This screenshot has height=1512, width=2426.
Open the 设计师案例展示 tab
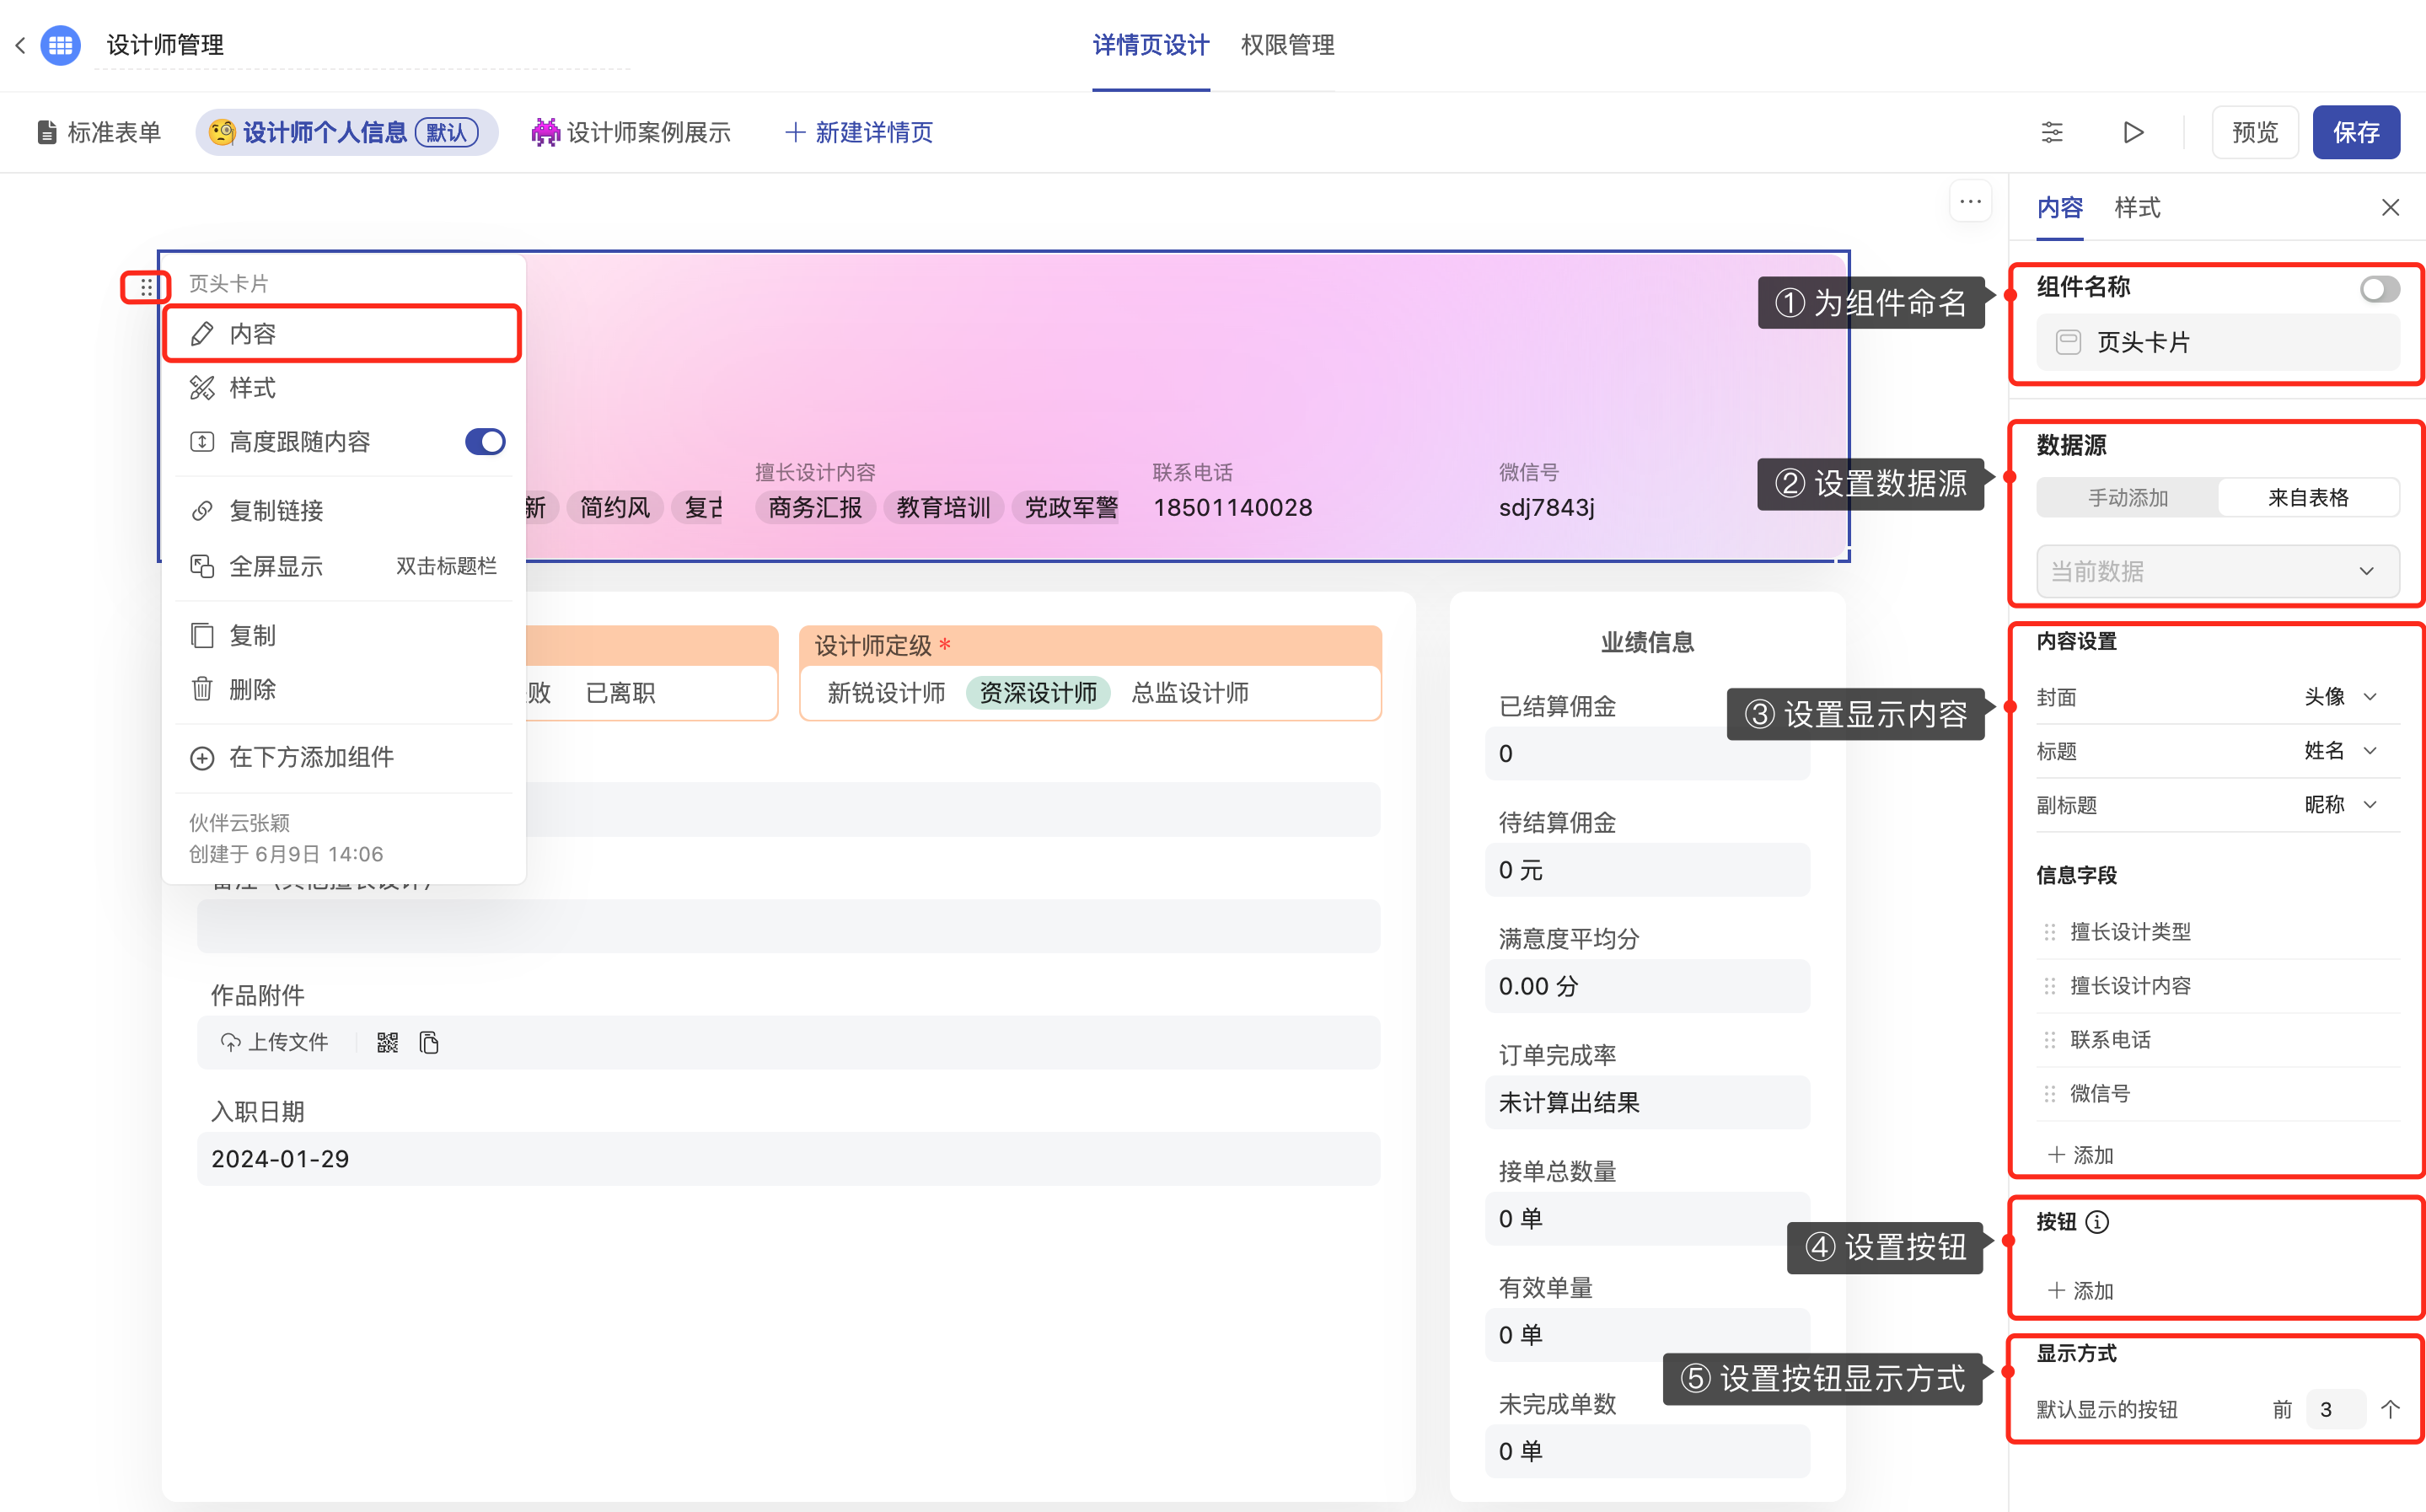coord(631,132)
